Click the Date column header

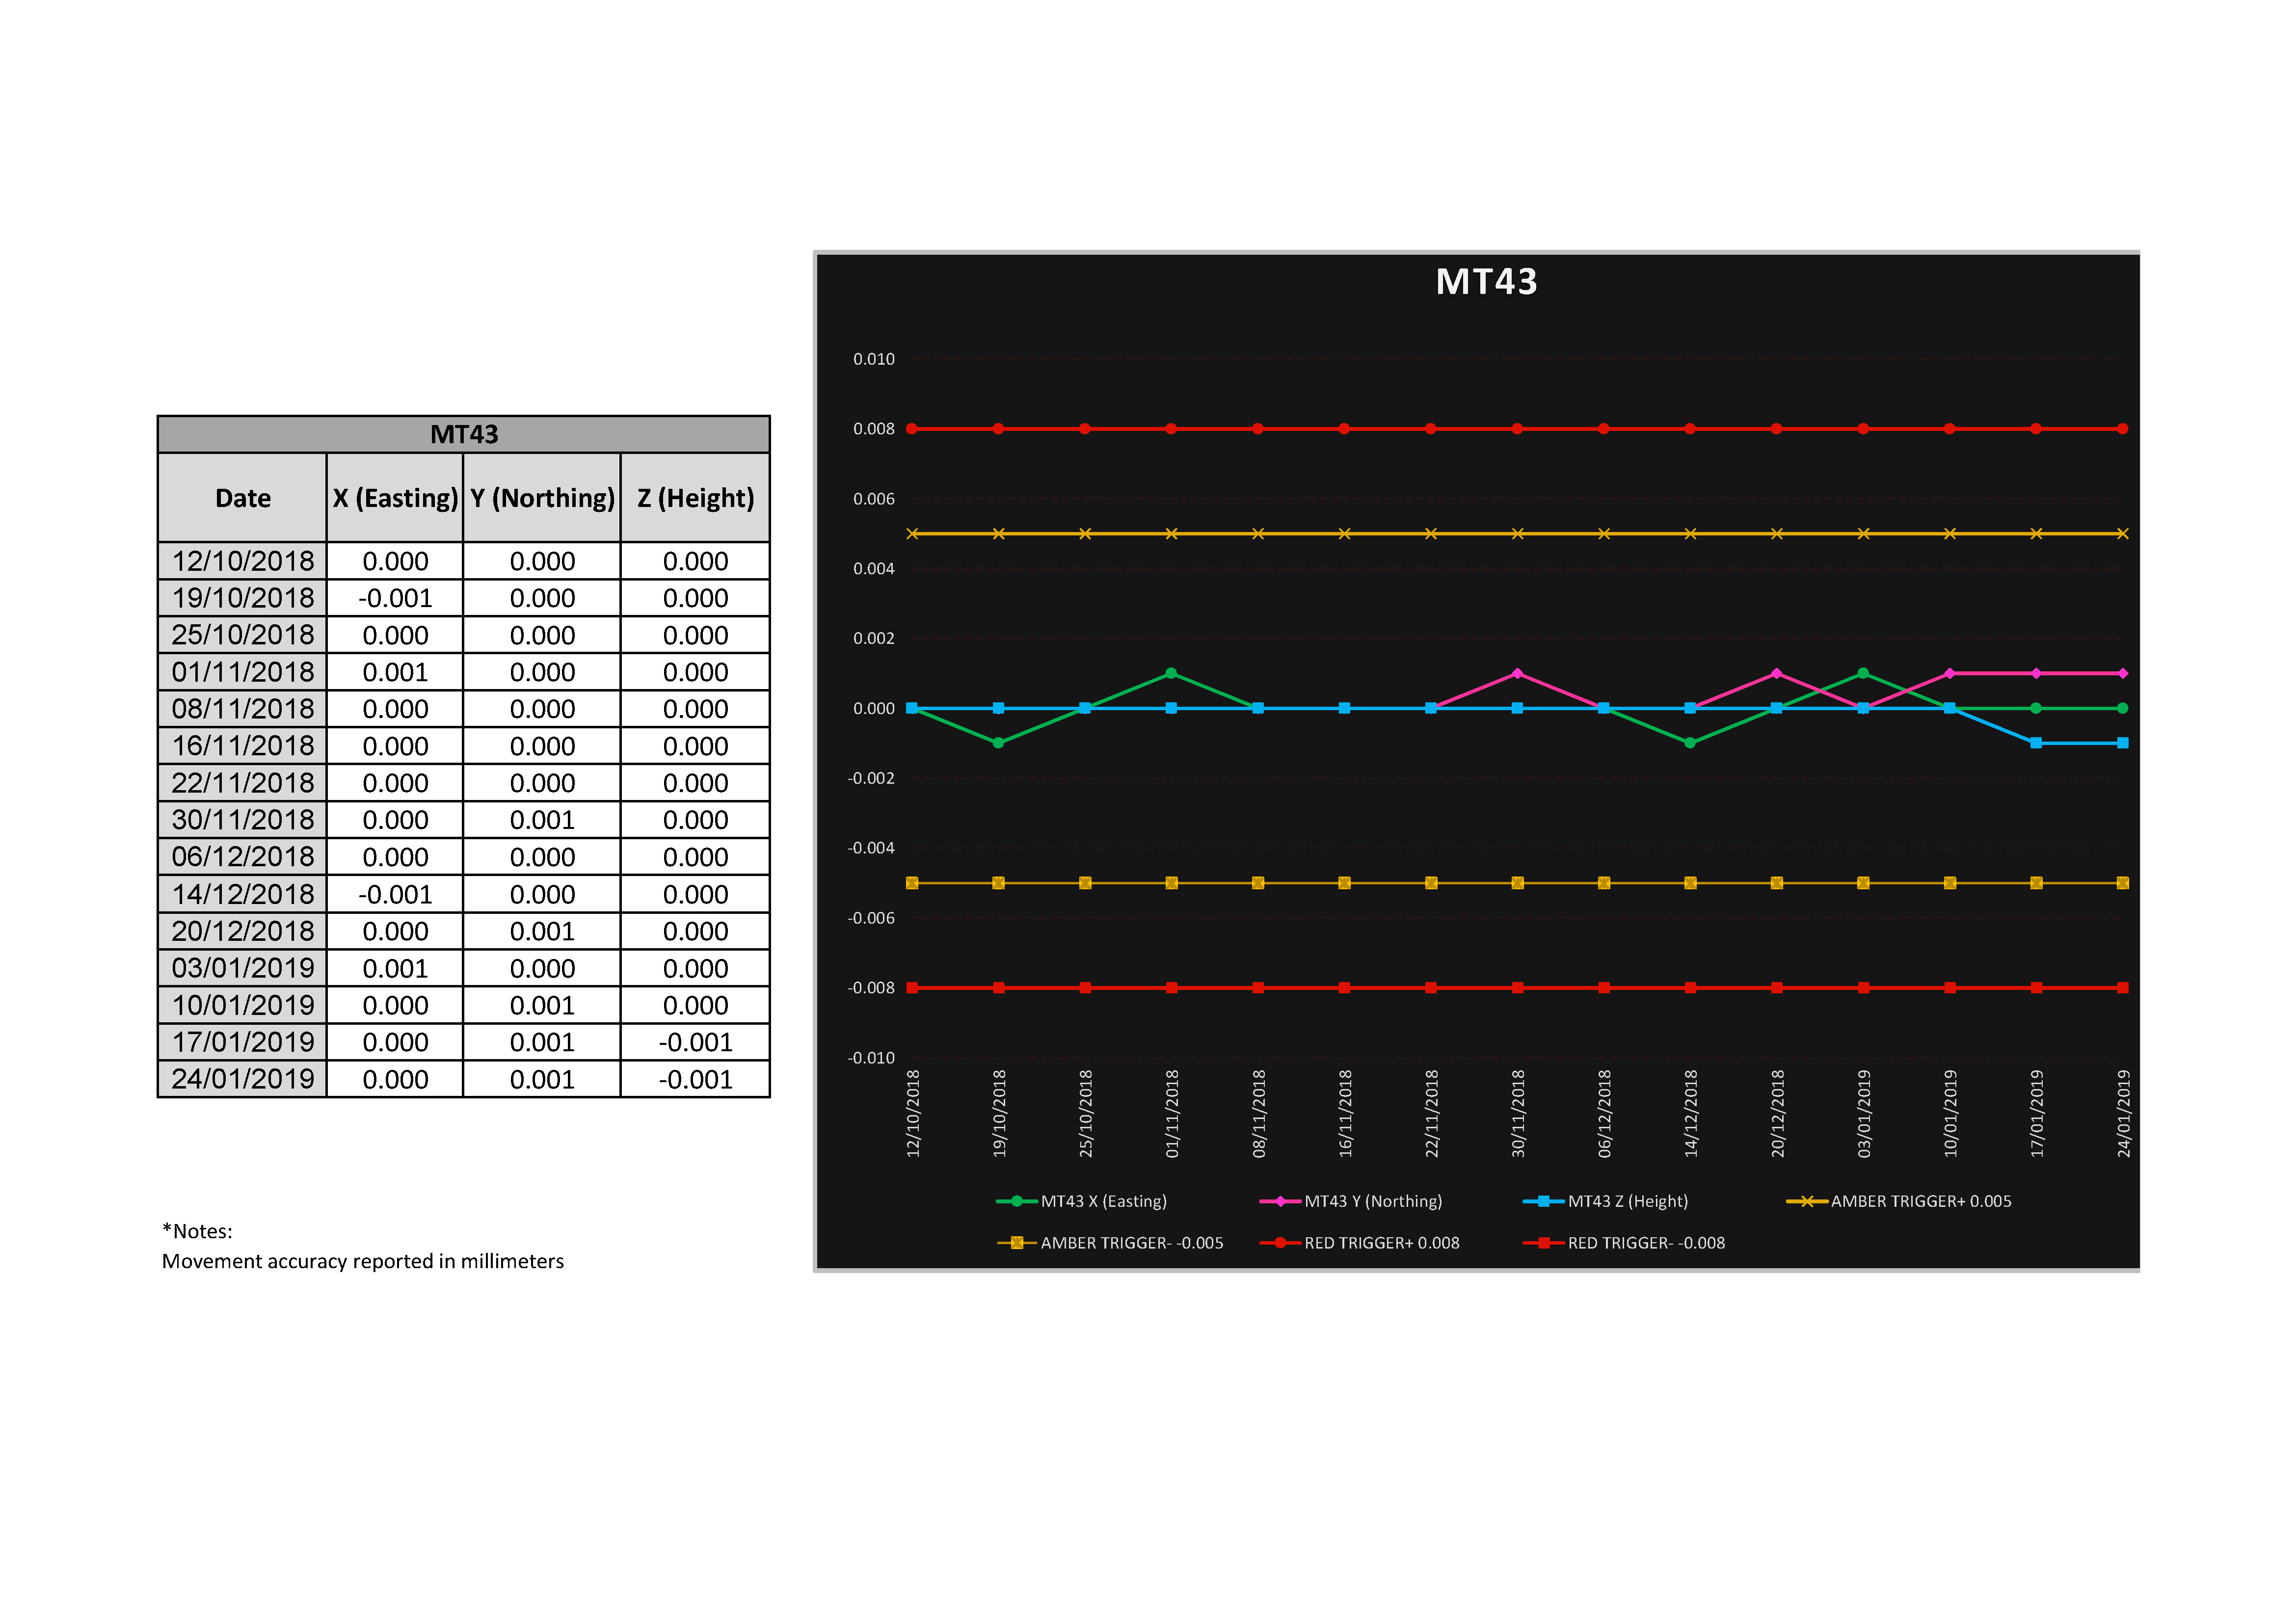point(243,498)
